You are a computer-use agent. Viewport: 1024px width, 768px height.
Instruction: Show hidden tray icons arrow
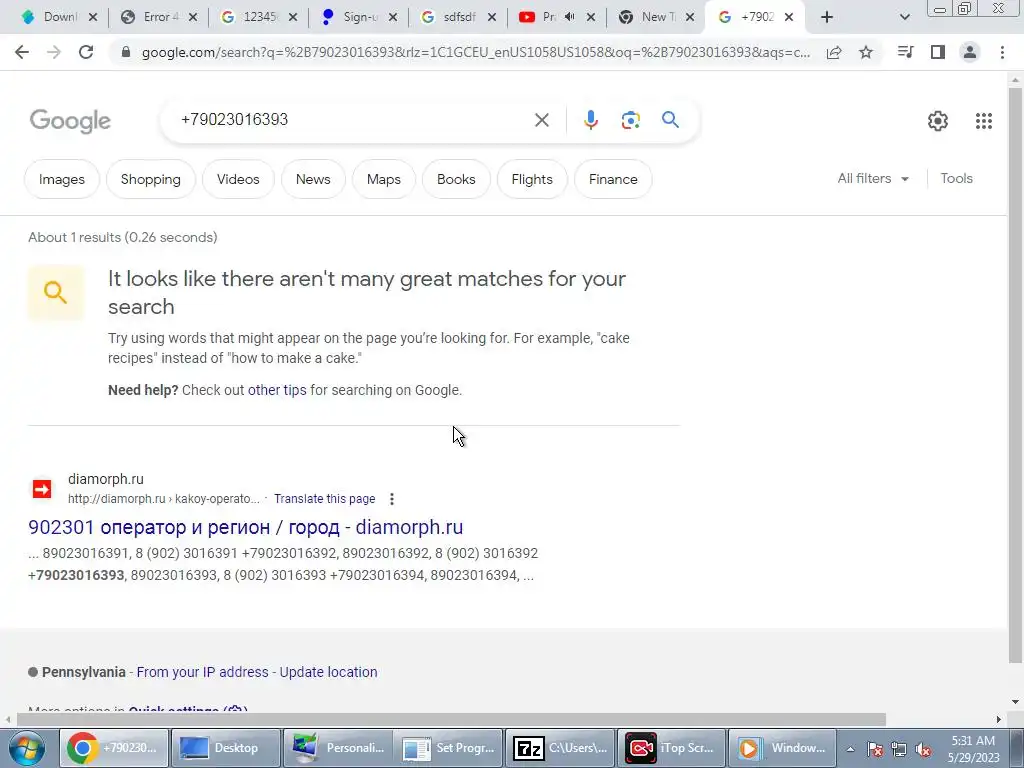click(850, 750)
